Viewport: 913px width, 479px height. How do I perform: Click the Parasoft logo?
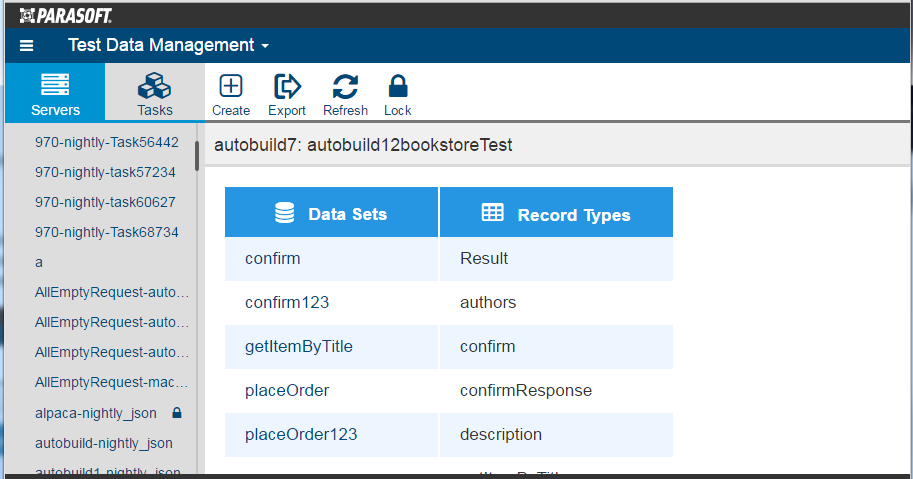(65, 16)
